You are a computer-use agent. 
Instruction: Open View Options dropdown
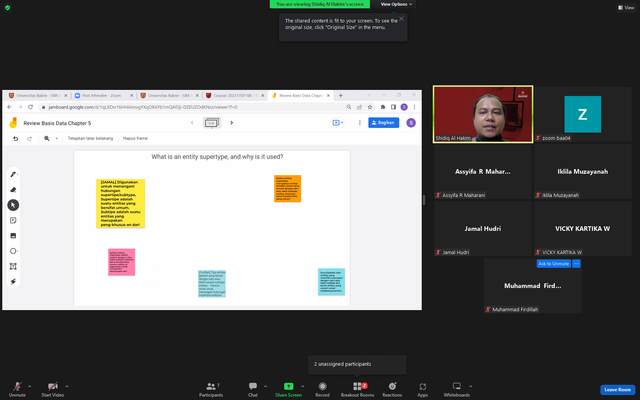point(396,4)
